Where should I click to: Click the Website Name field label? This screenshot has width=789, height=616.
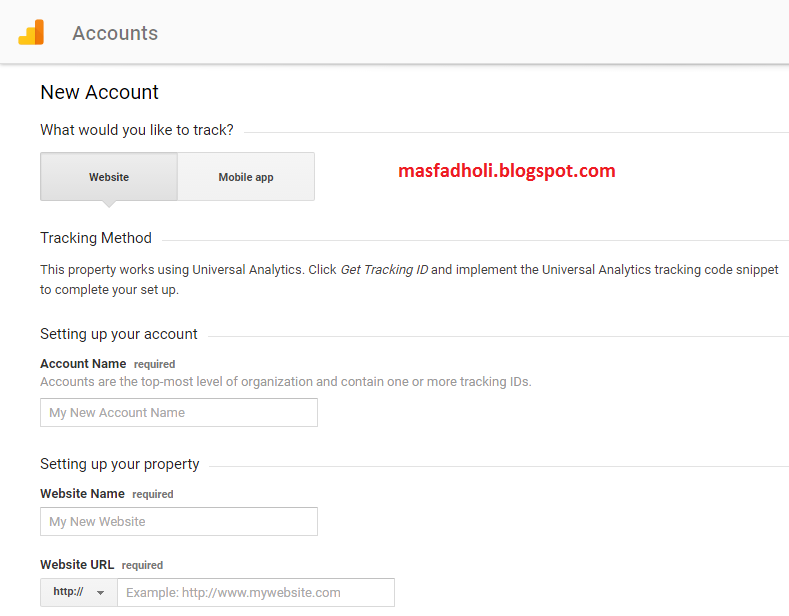pyautogui.click(x=82, y=494)
